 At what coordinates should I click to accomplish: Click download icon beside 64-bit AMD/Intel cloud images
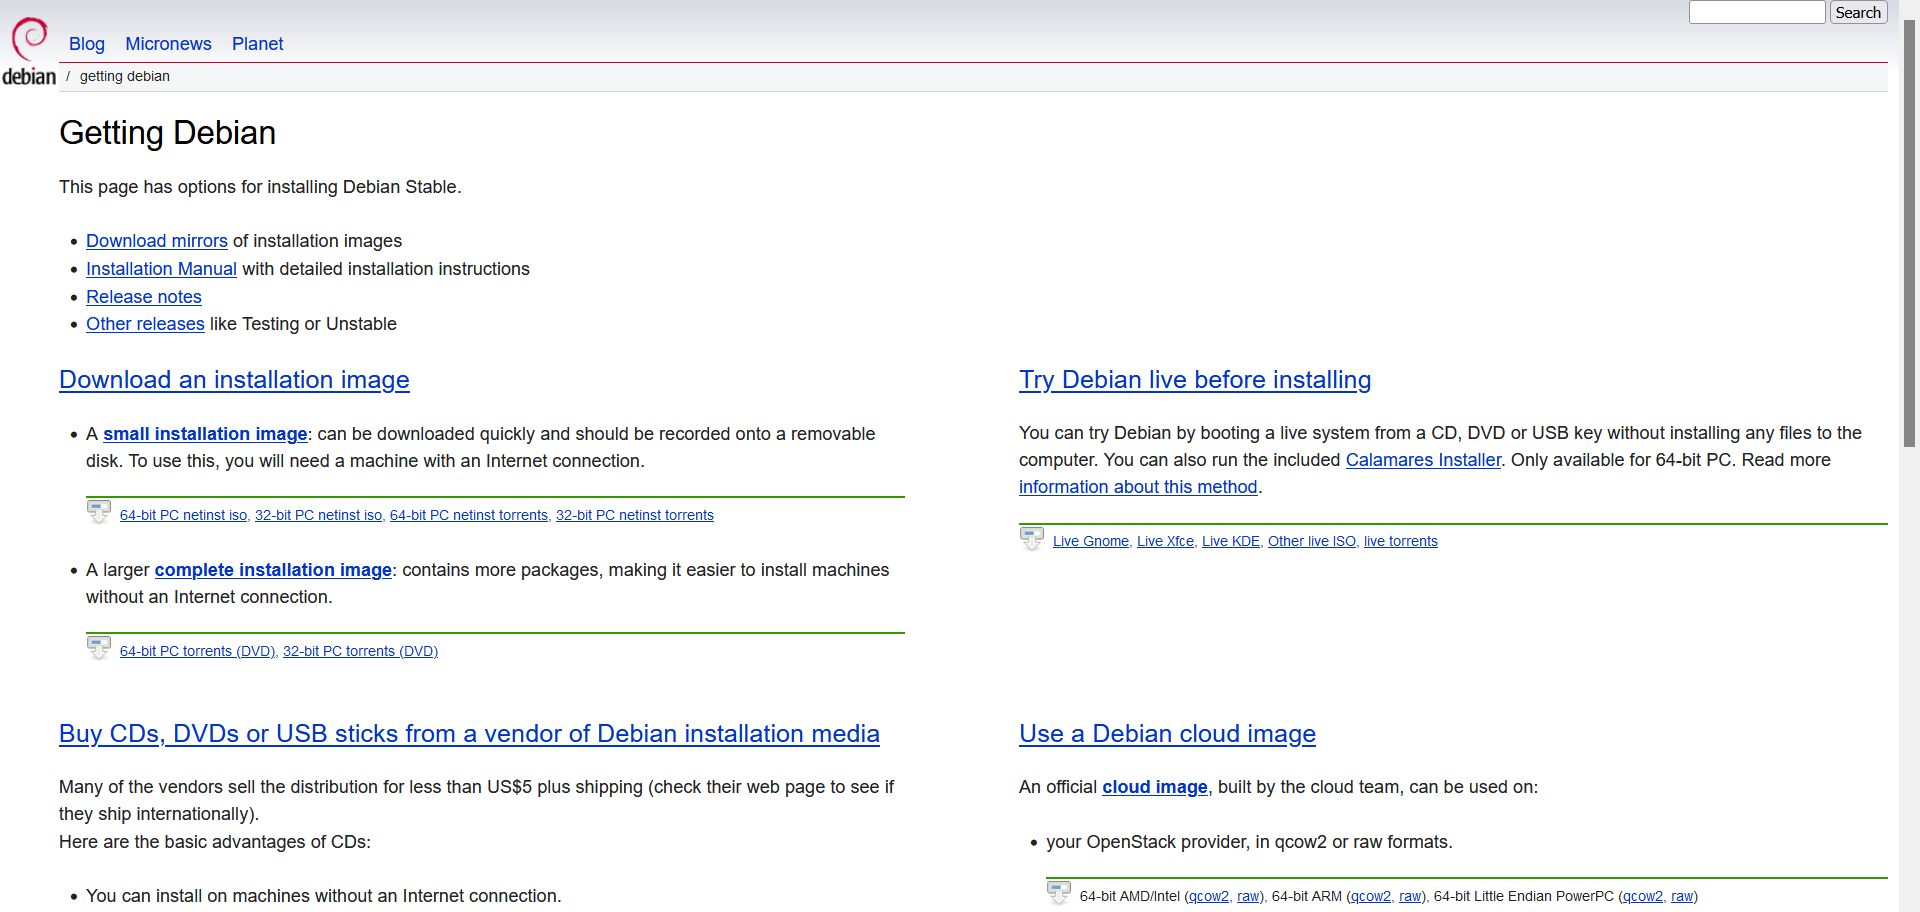pos(1059,893)
